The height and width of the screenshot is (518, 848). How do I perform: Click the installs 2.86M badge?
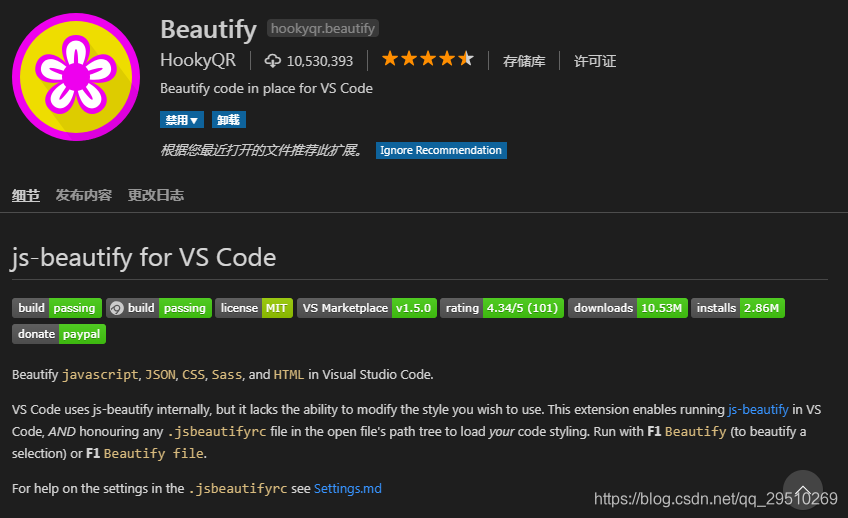[x=738, y=308]
